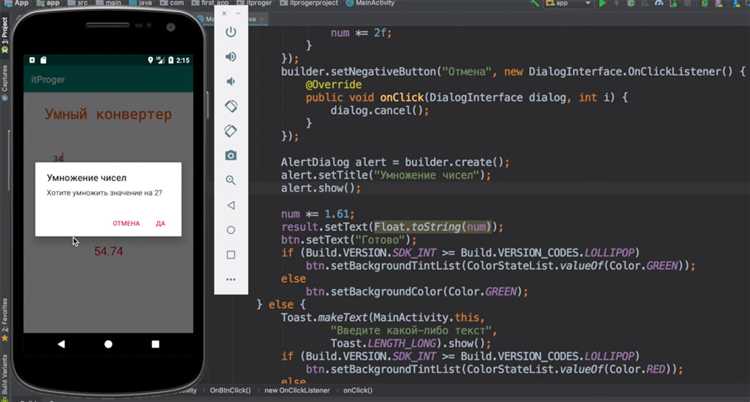The width and height of the screenshot is (750, 402).
Task: Click the Color.RED setBackgroundTintList code line
Action: pyautogui.click(x=495, y=369)
